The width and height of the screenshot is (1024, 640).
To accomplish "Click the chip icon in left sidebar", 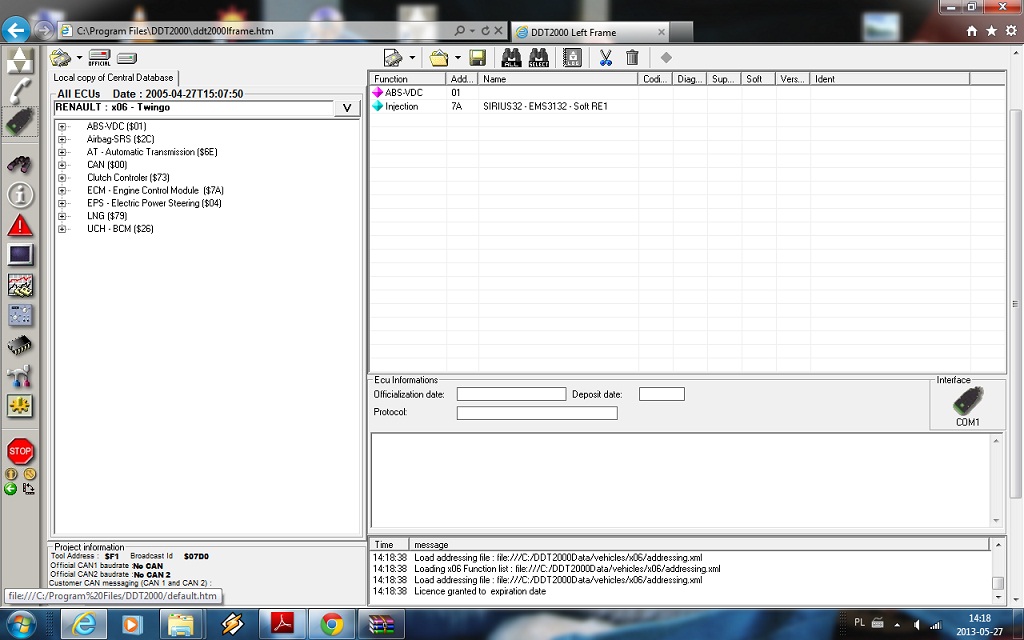I will pyautogui.click(x=20, y=346).
